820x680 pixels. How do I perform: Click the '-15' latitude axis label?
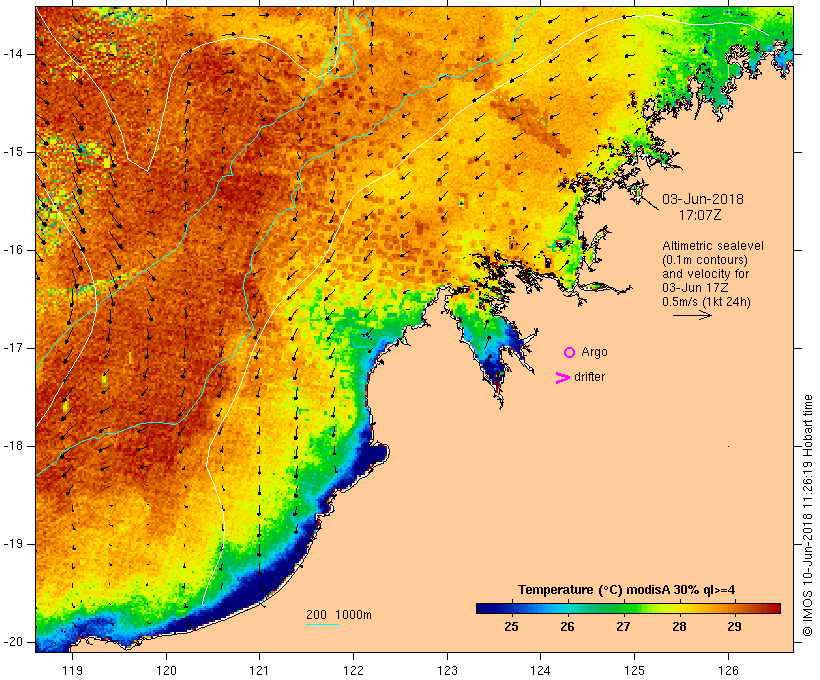tap(13, 152)
